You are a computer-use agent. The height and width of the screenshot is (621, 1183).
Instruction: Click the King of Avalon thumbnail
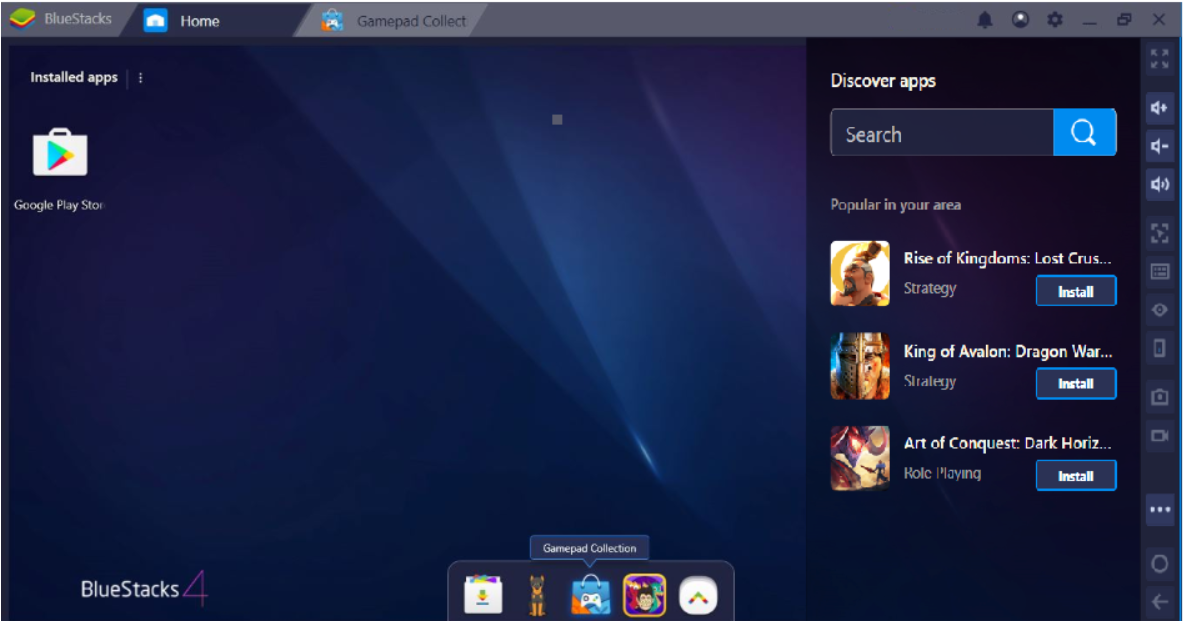pos(860,366)
